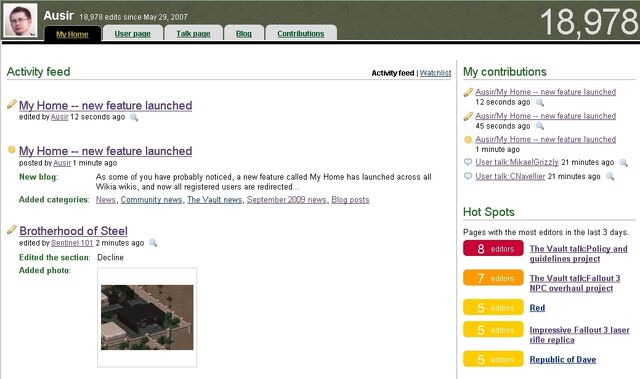Click magnifier icon next to Sentinel 101 edit
The width and height of the screenshot is (640, 379).
(153, 243)
